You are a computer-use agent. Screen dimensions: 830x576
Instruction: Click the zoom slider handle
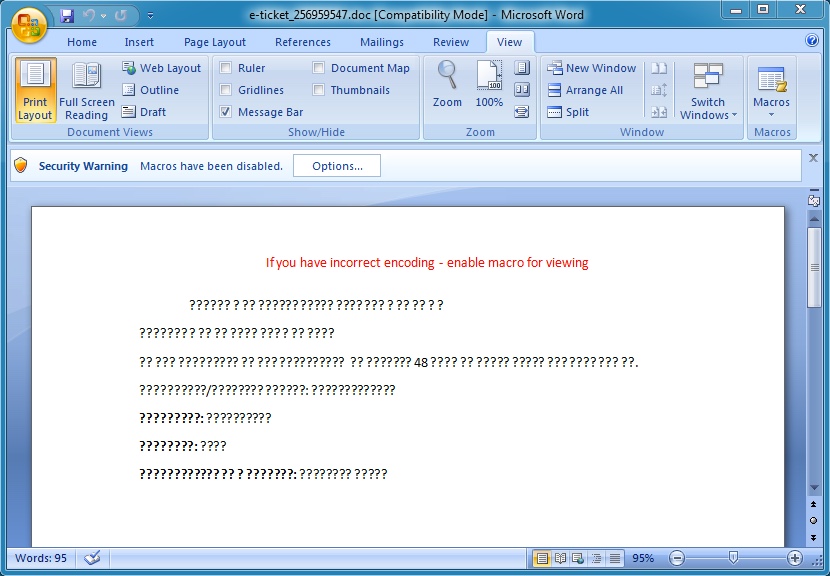[733, 558]
